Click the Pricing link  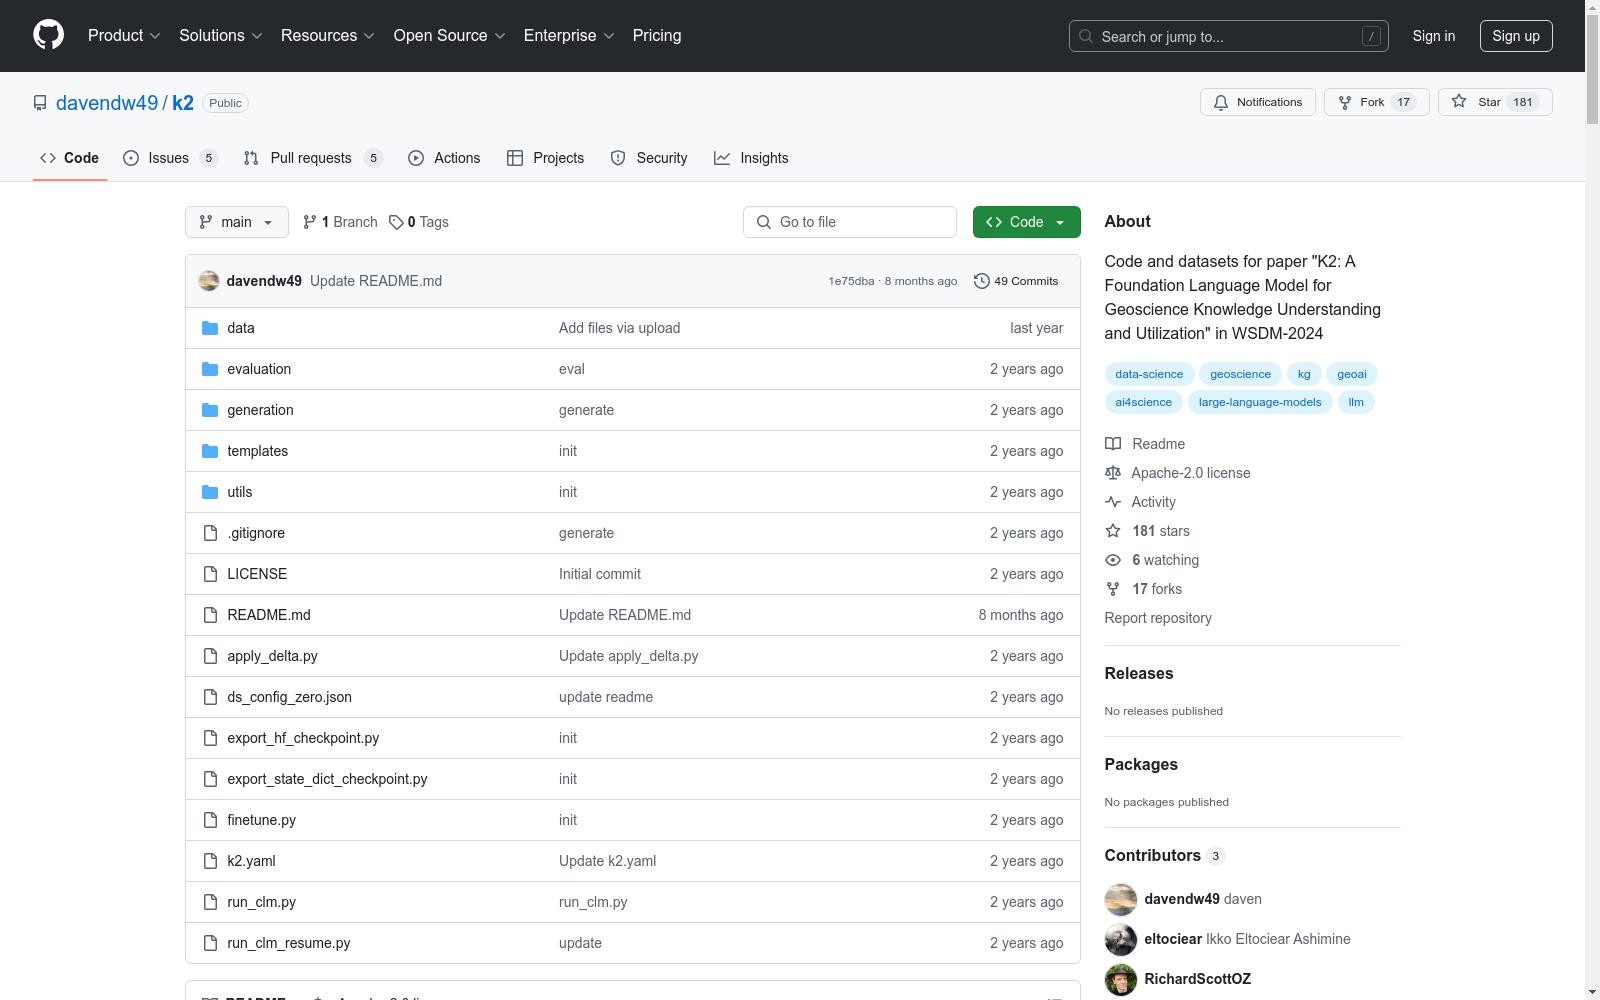tap(657, 35)
